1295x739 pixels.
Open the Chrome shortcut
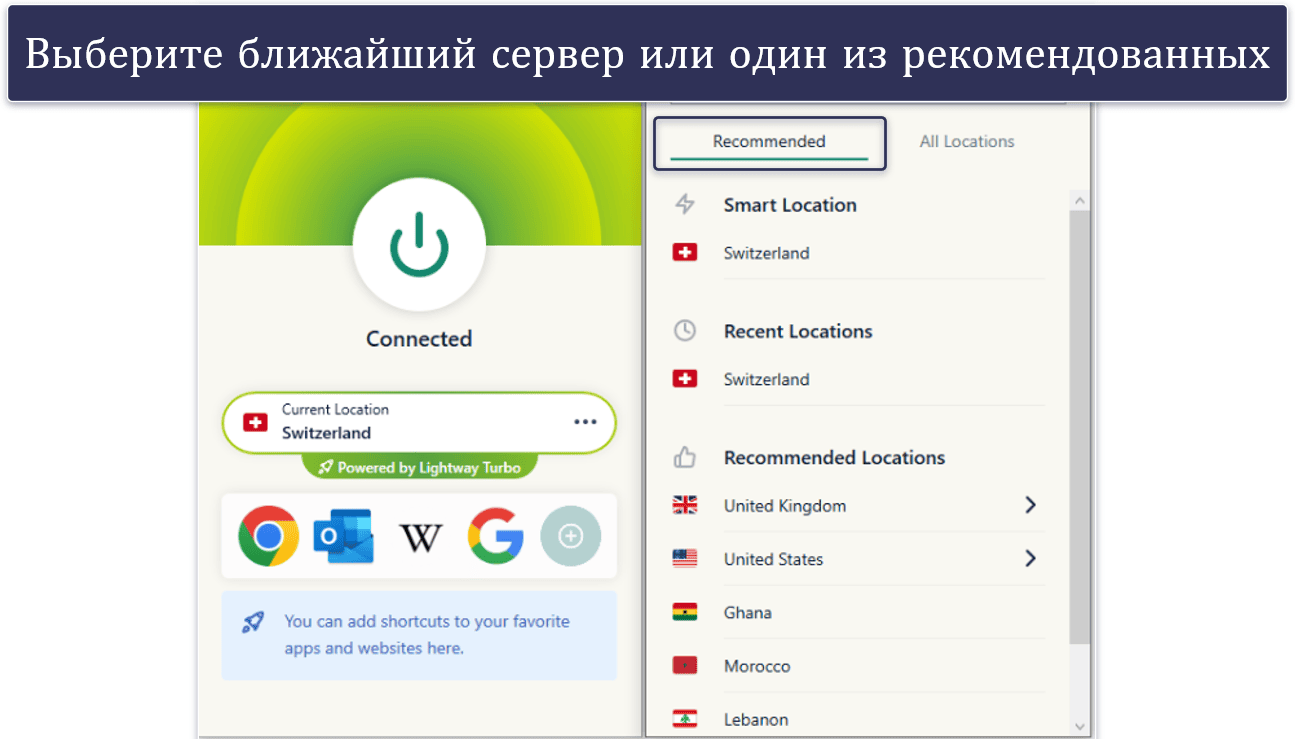point(268,537)
